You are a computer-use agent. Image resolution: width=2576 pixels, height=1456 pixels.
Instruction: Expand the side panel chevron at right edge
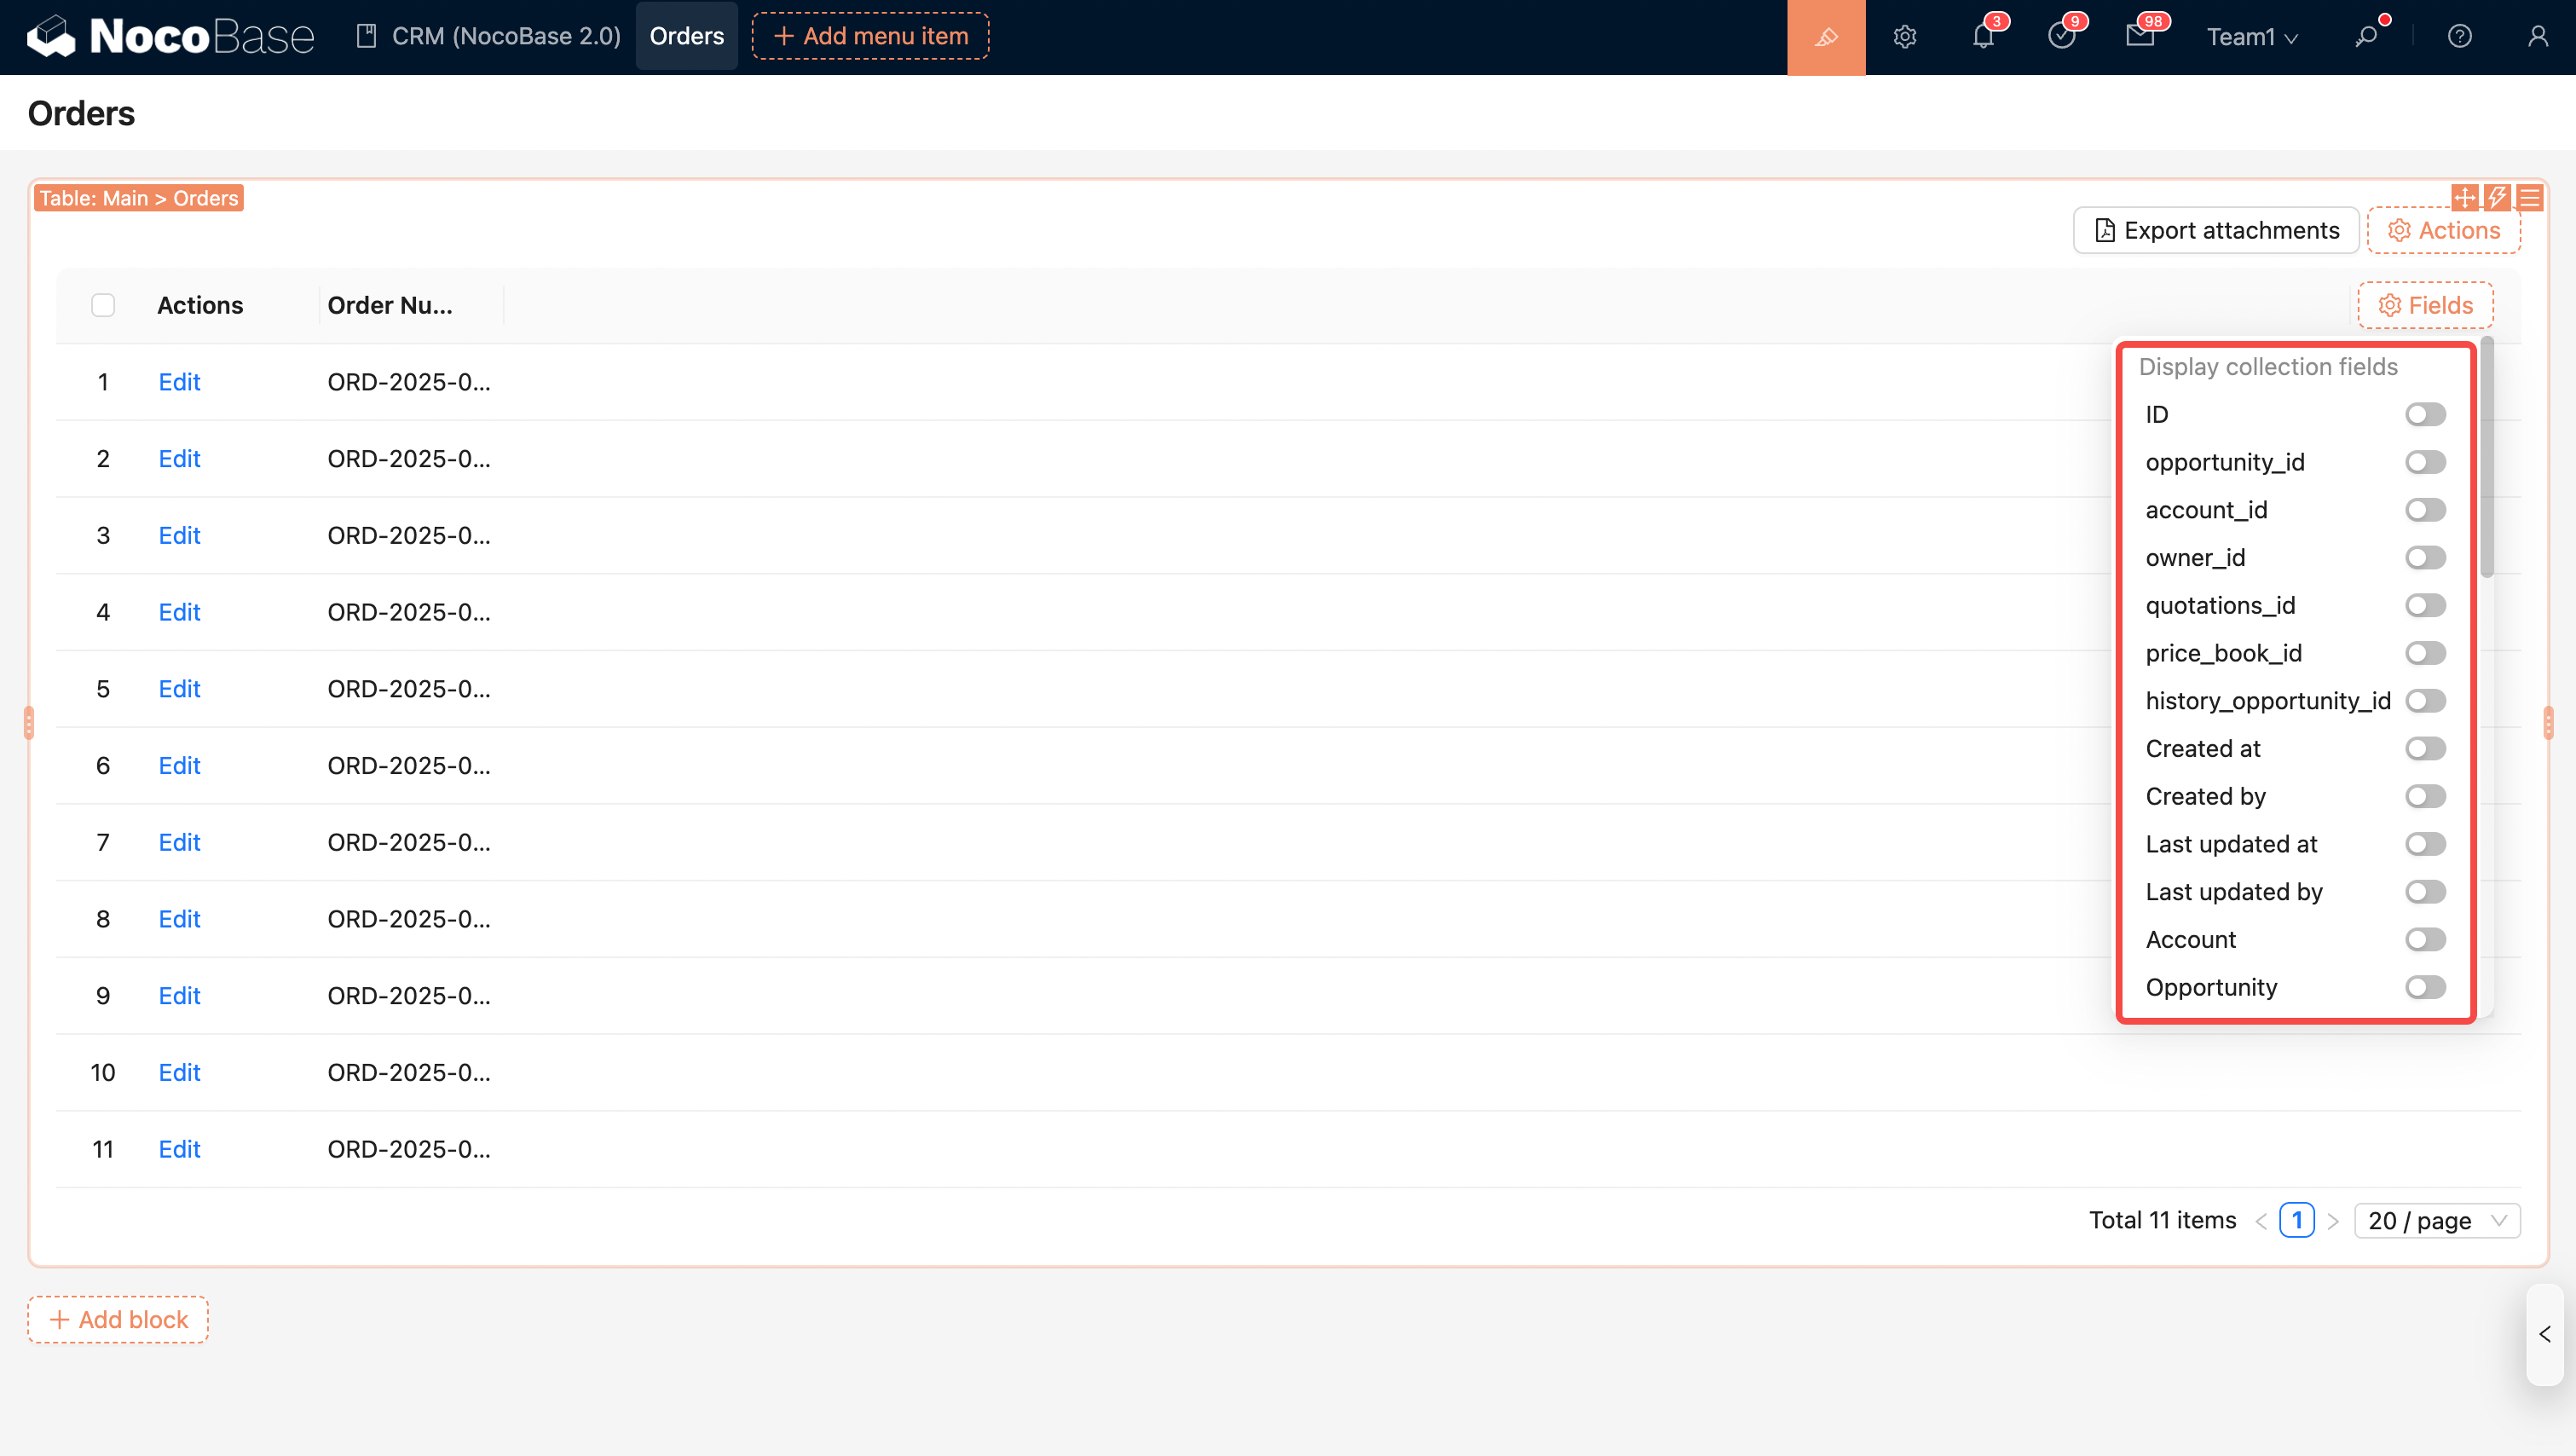pyautogui.click(x=2545, y=1334)
